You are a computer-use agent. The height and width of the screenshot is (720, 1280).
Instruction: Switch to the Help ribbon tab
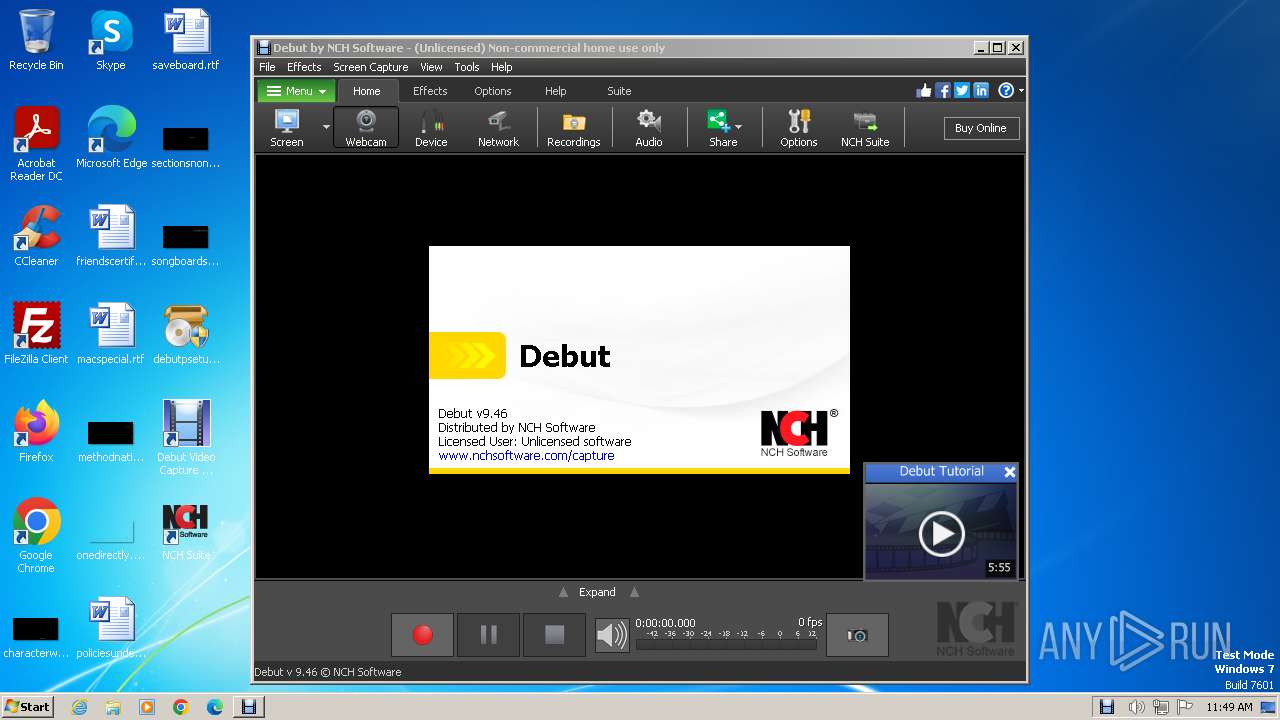tap(556, 91)
